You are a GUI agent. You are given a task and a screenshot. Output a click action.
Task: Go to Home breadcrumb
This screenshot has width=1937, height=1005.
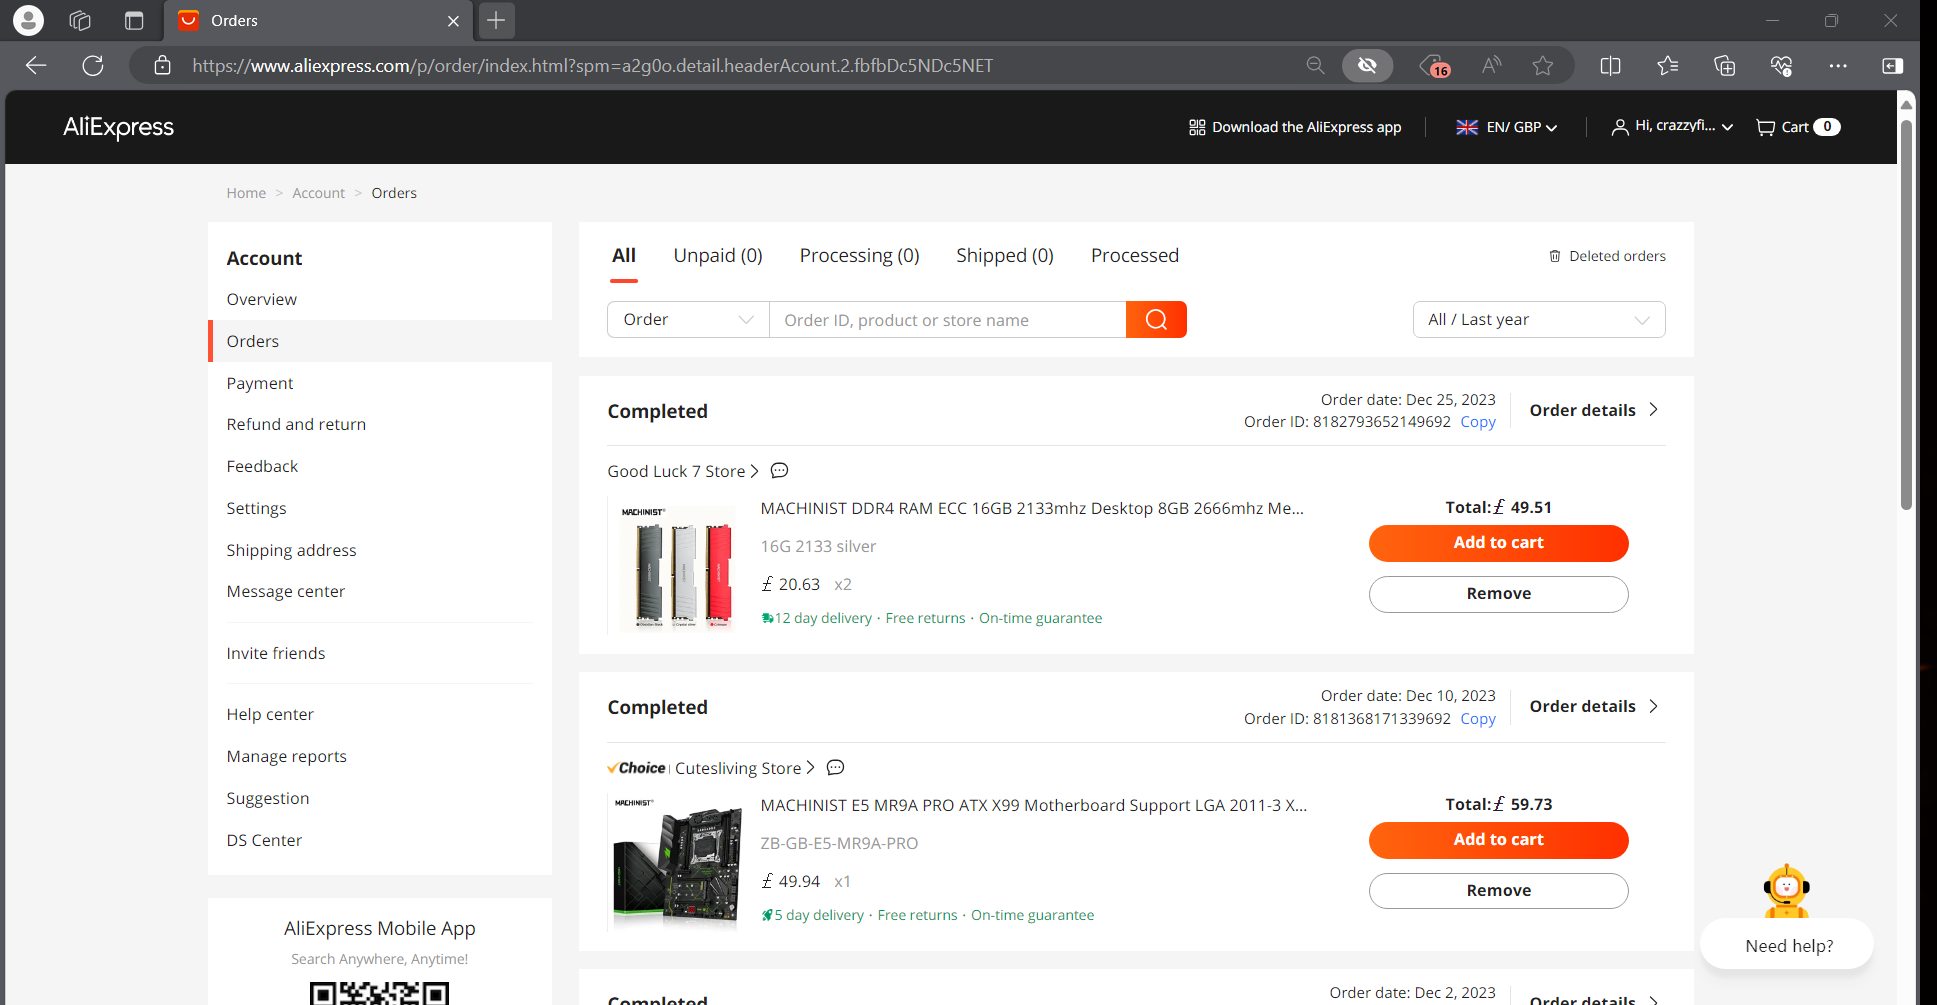pos(246,193)
